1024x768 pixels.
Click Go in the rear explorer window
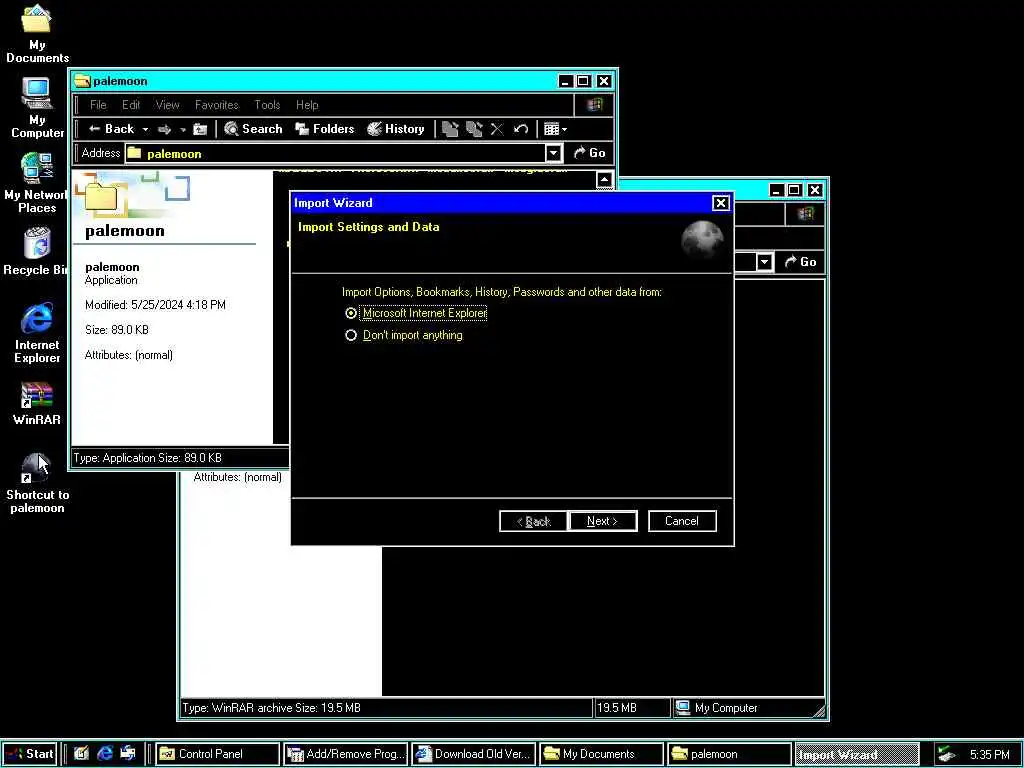[800, 262]
